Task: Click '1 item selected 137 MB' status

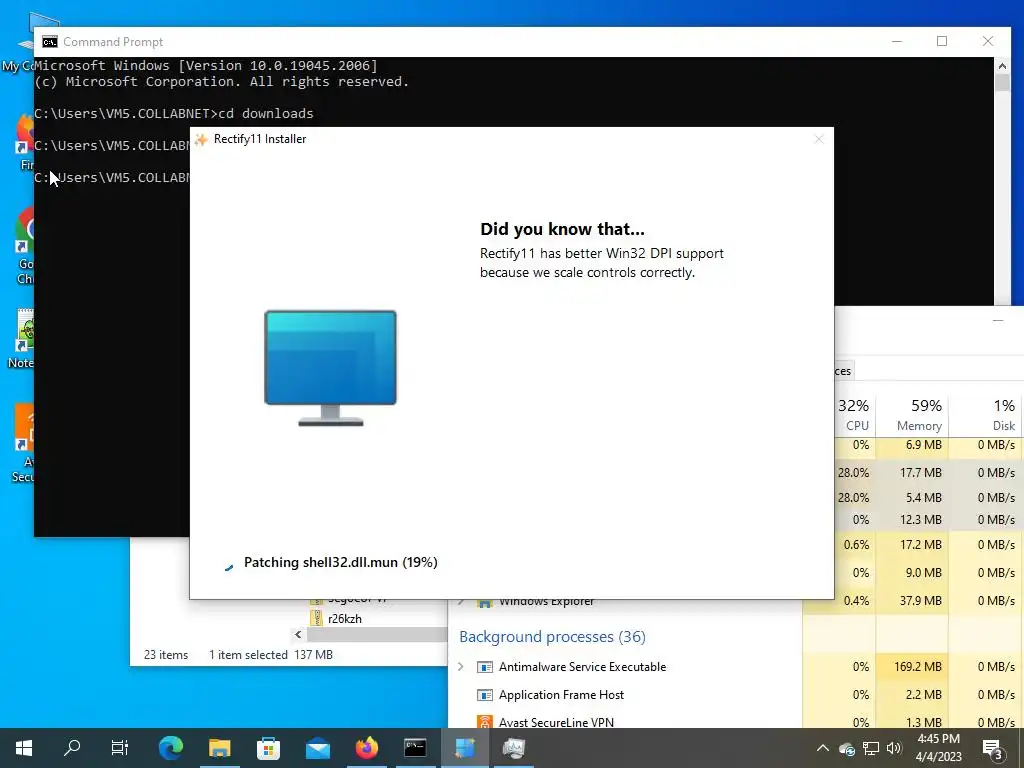Action: coord(270,654)
